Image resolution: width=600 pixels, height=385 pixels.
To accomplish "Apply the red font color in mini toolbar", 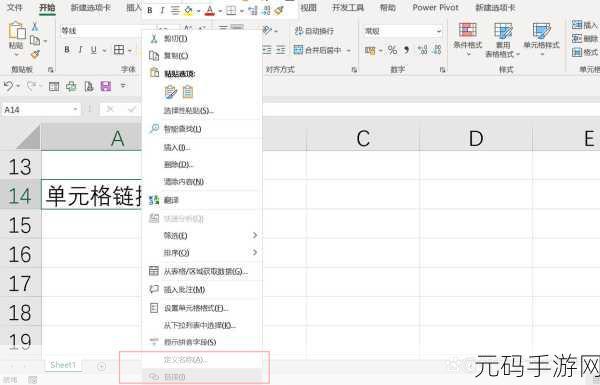I will pos(209,10).
